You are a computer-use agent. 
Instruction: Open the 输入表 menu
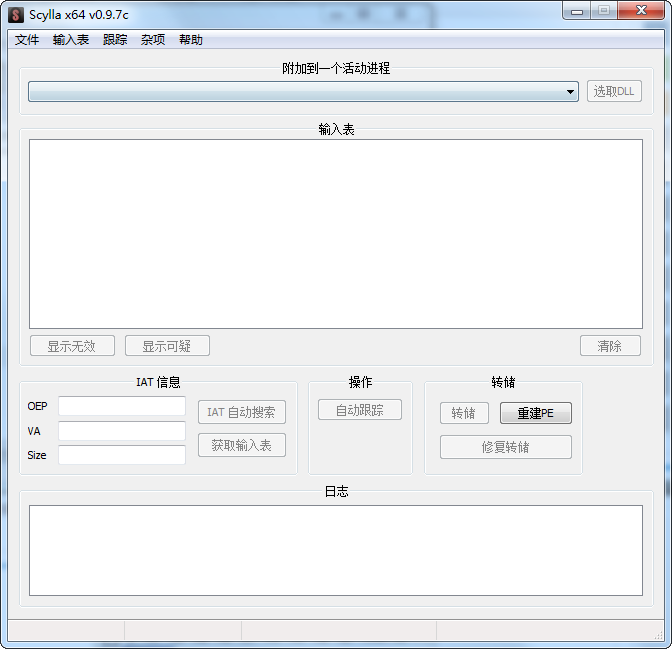[71, 40]
